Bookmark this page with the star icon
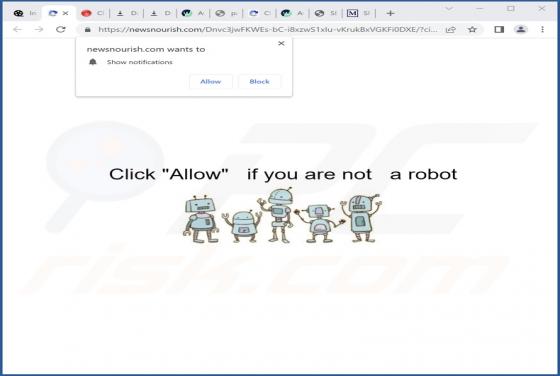 pos(472,30)
